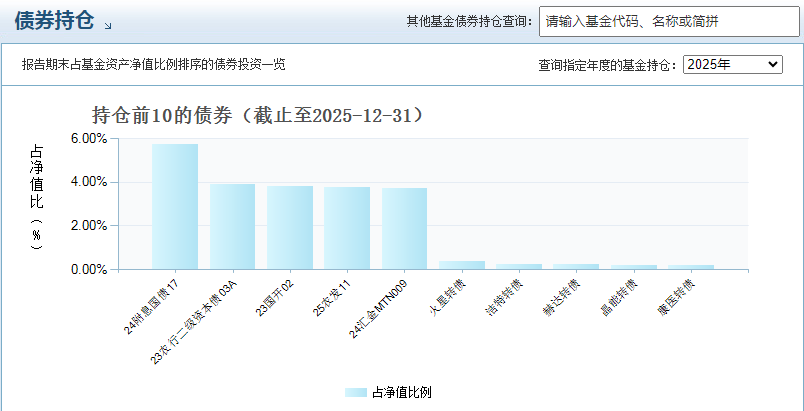This screenshot has height=411, width=804.
Task: Select the 23农行二级资本债03A bar
Action: click(232, 227)
